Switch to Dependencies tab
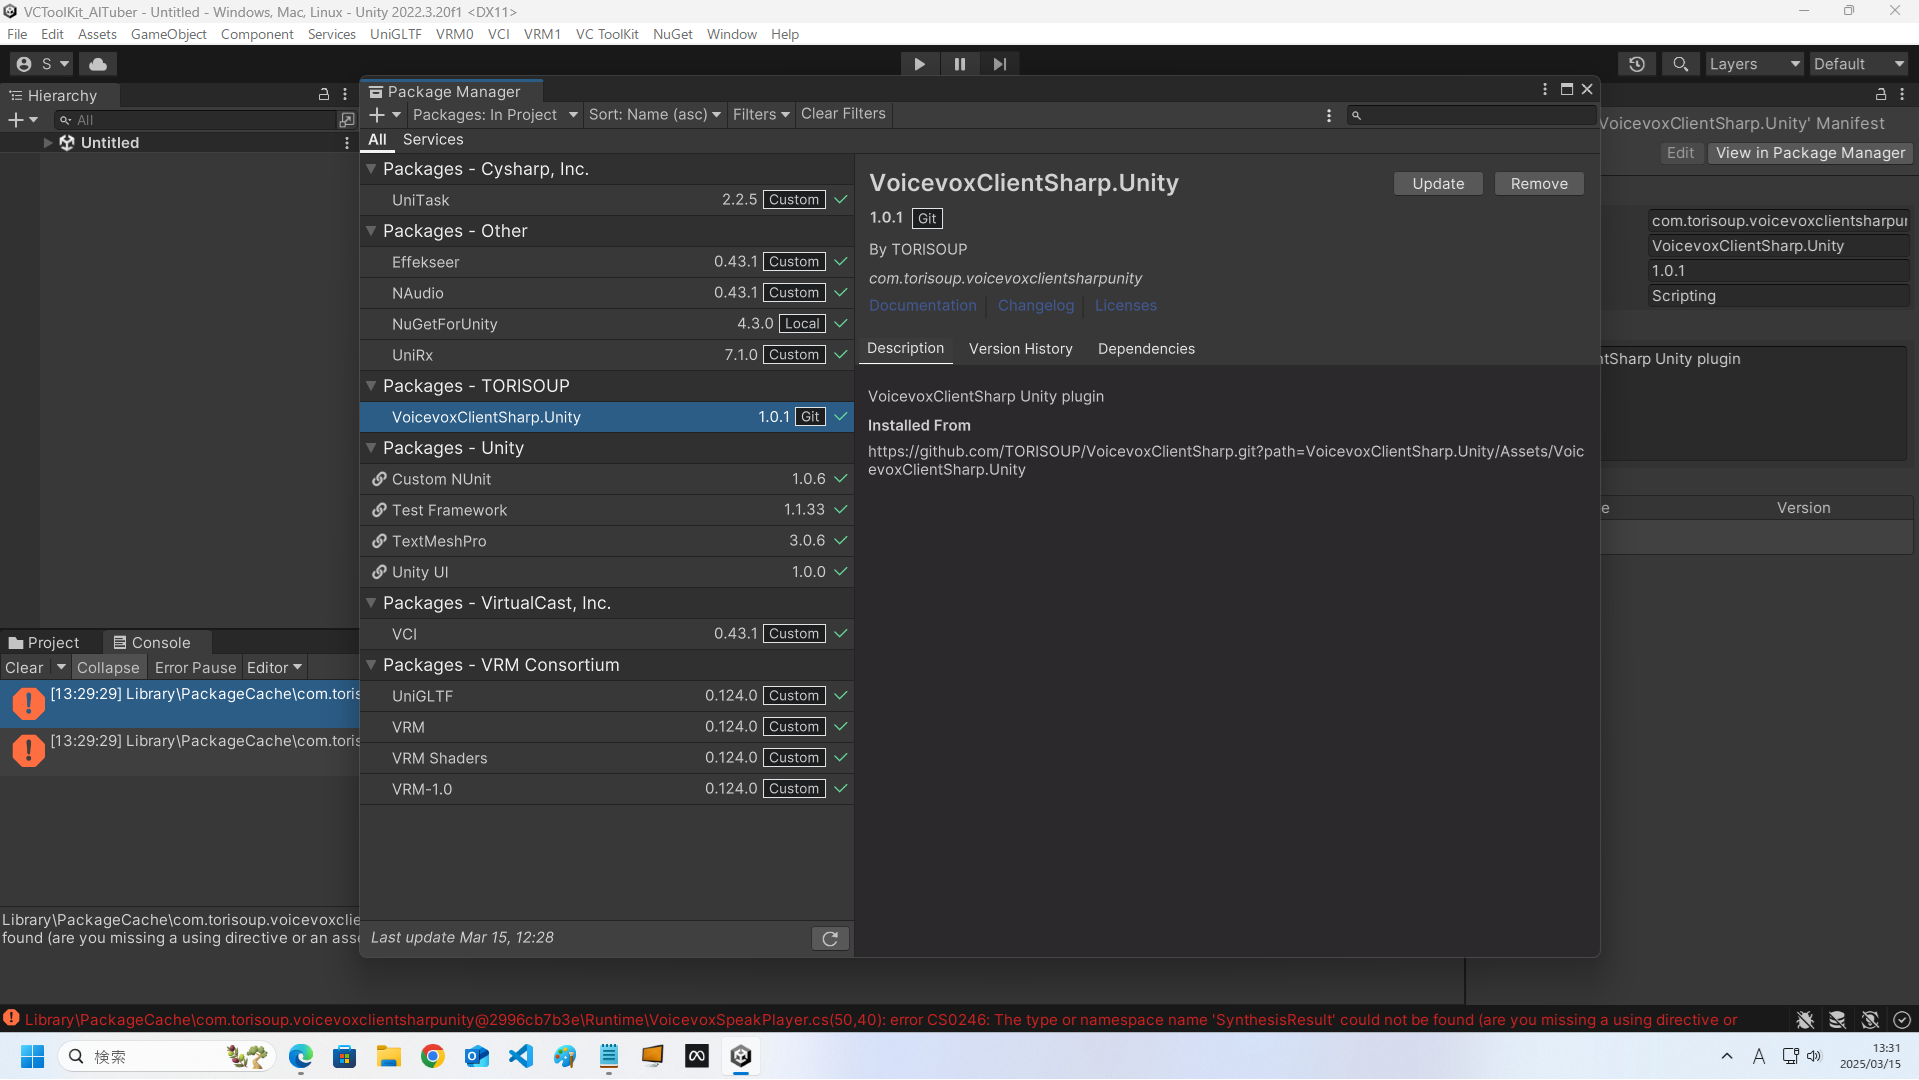This screenshot has width=1919, height=1080. tap(1146, 349)
